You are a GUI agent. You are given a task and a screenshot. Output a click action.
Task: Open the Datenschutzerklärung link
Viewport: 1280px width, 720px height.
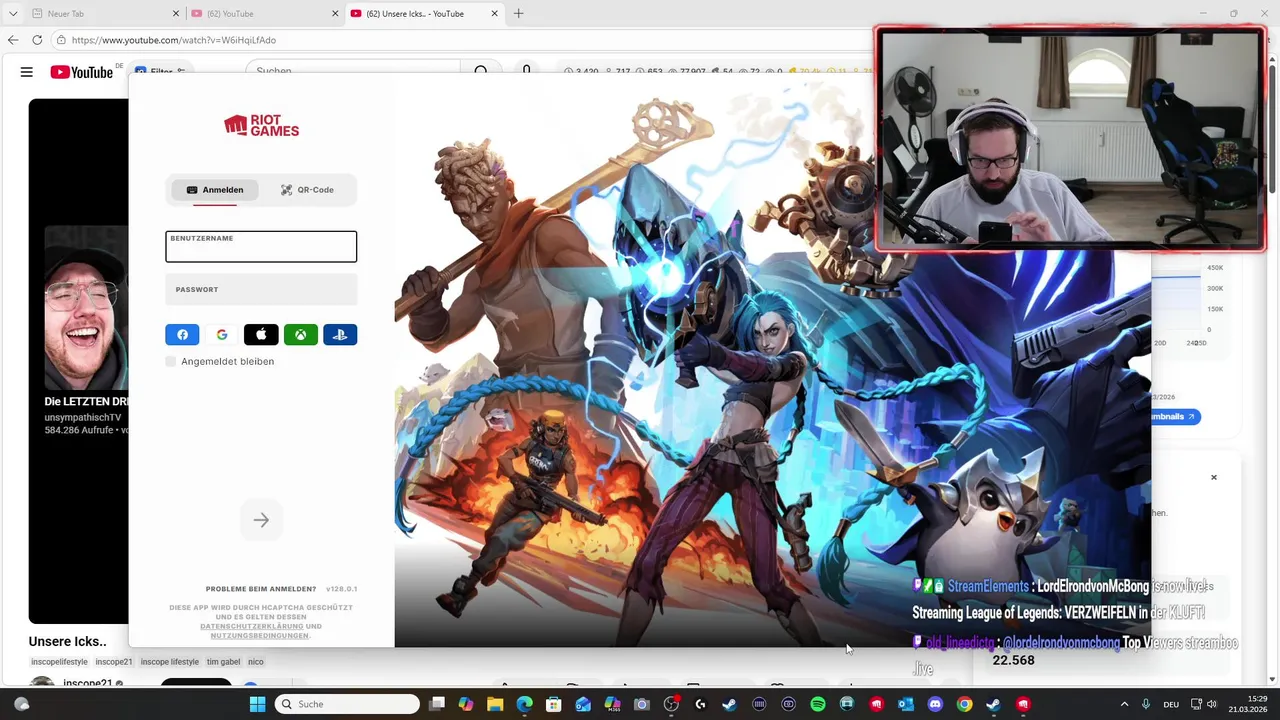(x=252, y=626)
